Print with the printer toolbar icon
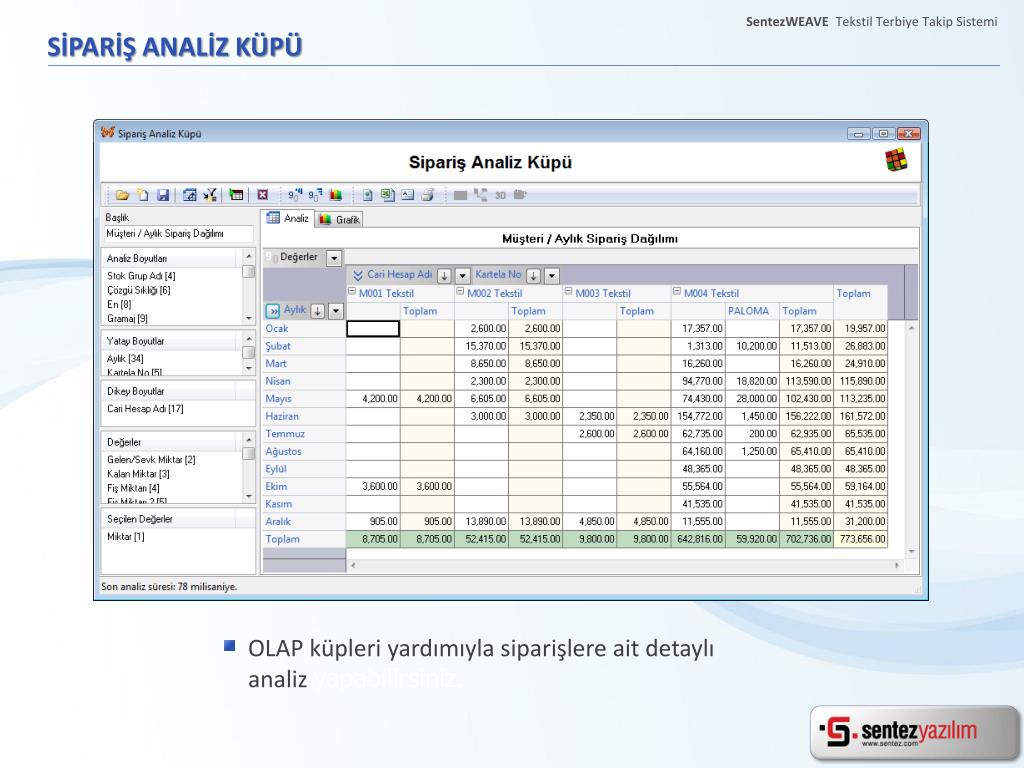 point(428,195)
